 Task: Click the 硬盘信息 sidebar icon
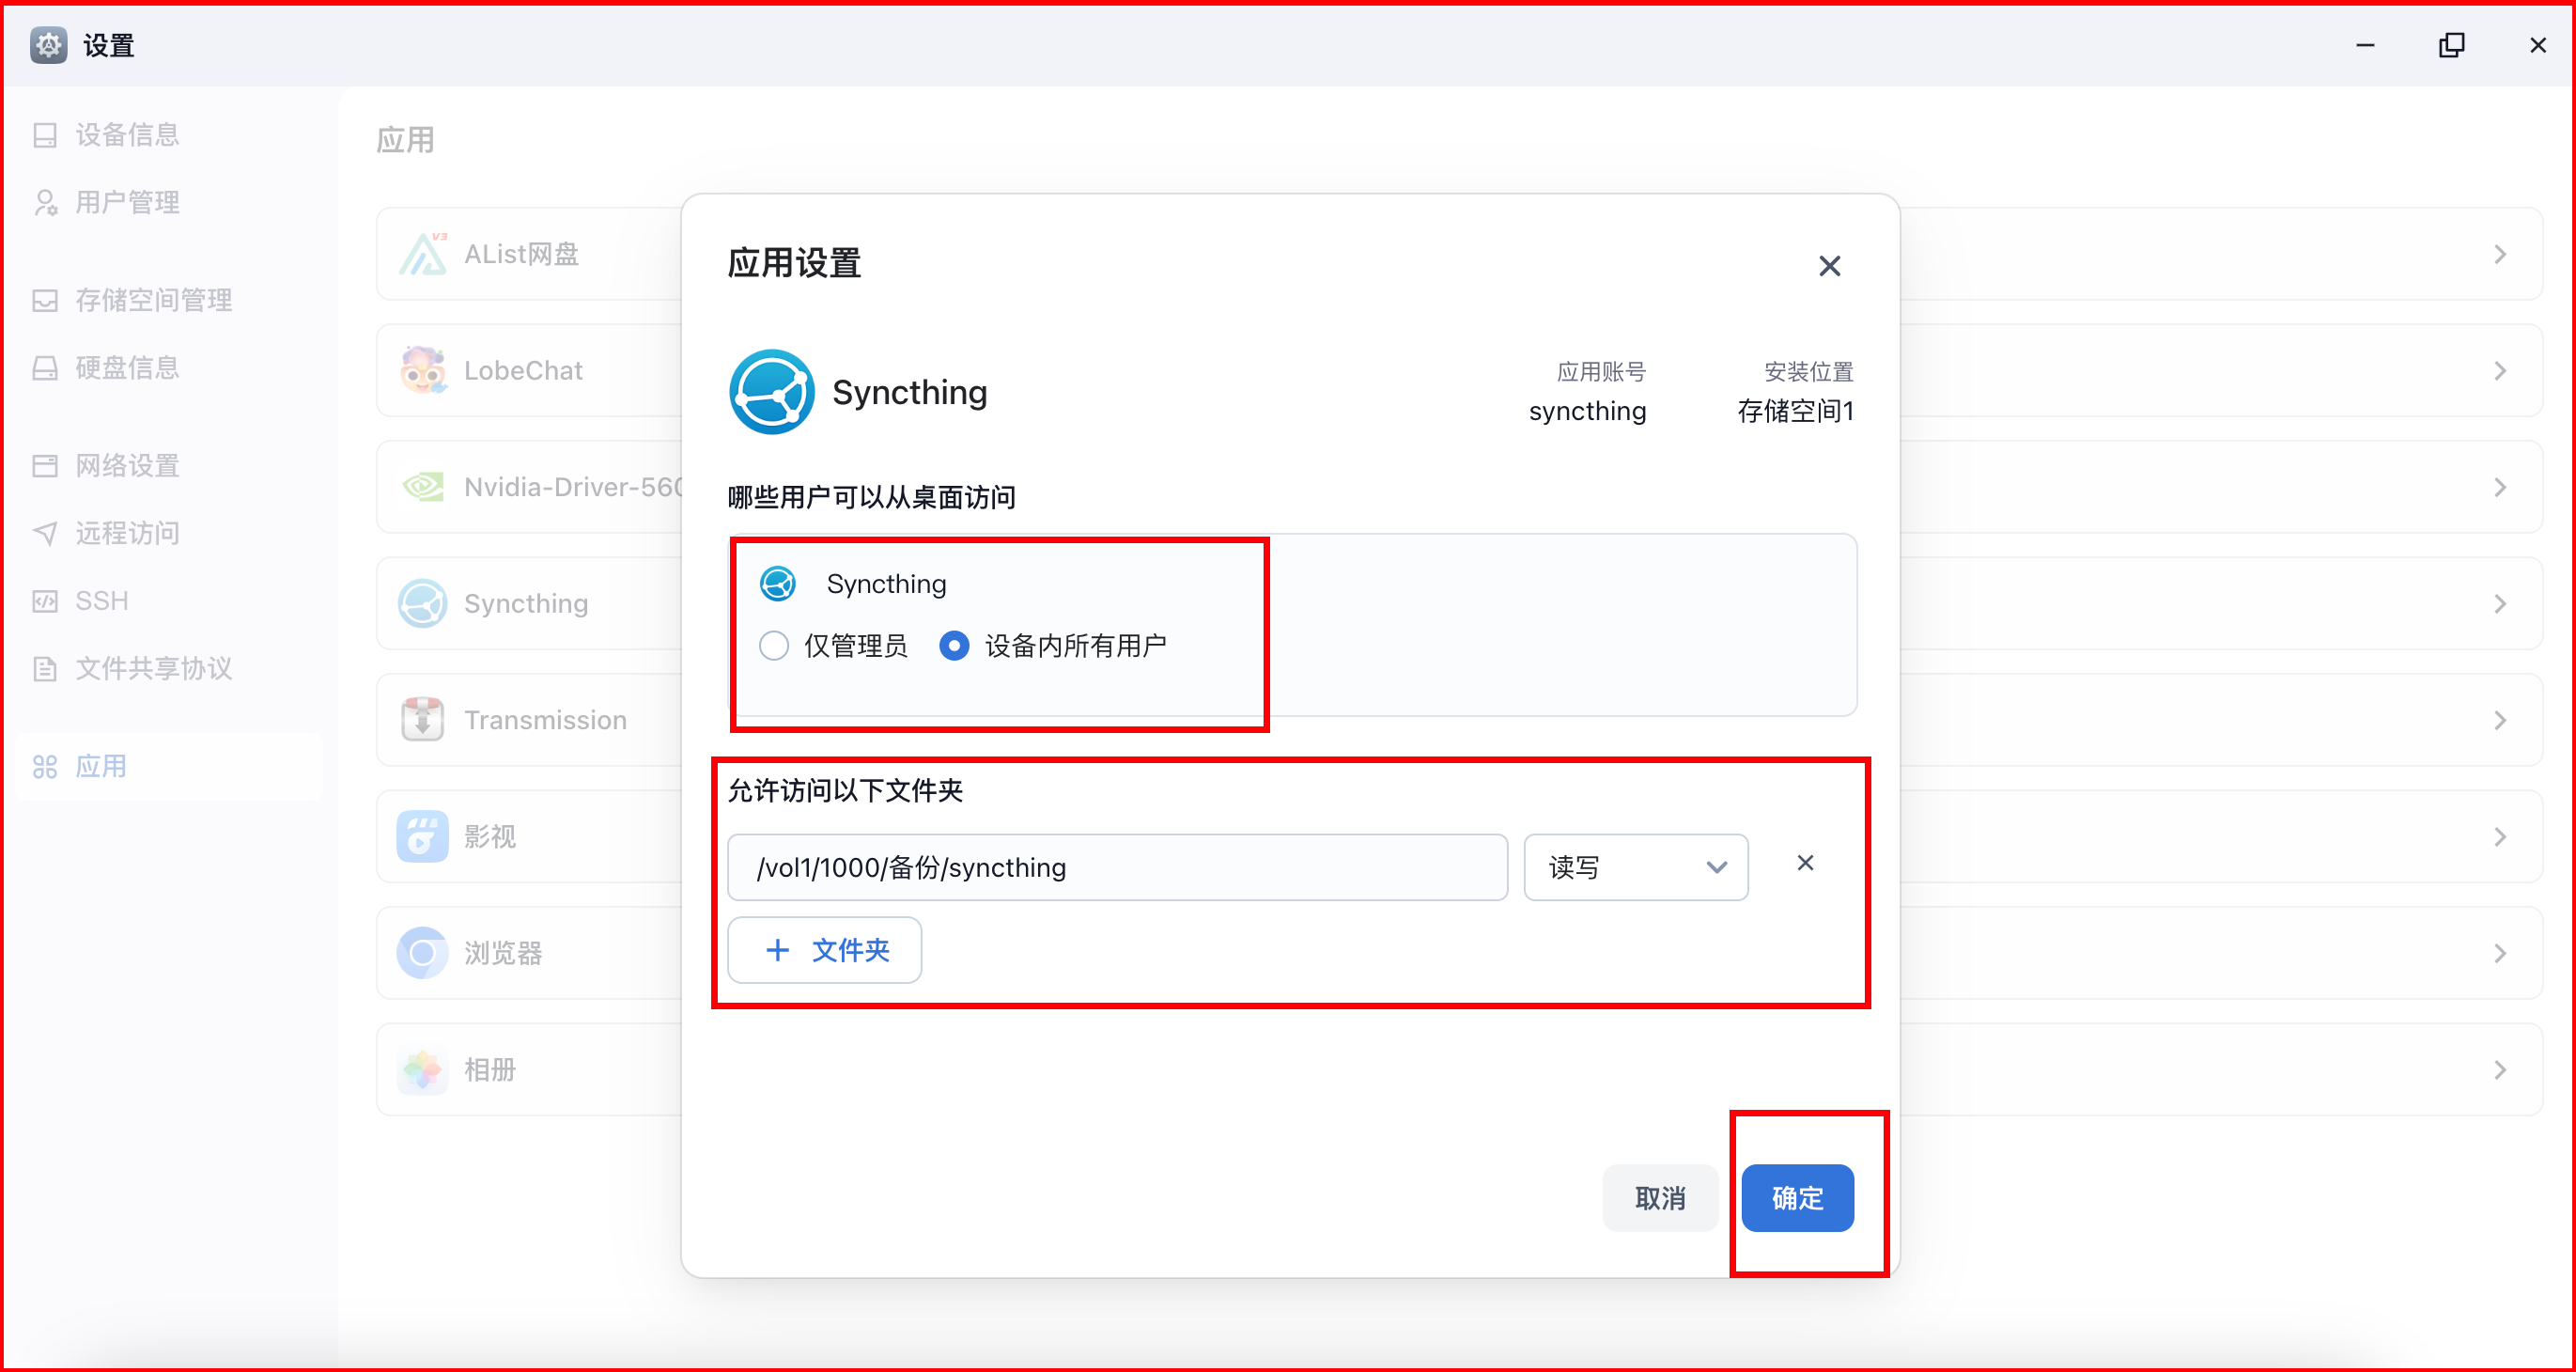[x=45, y=368]
